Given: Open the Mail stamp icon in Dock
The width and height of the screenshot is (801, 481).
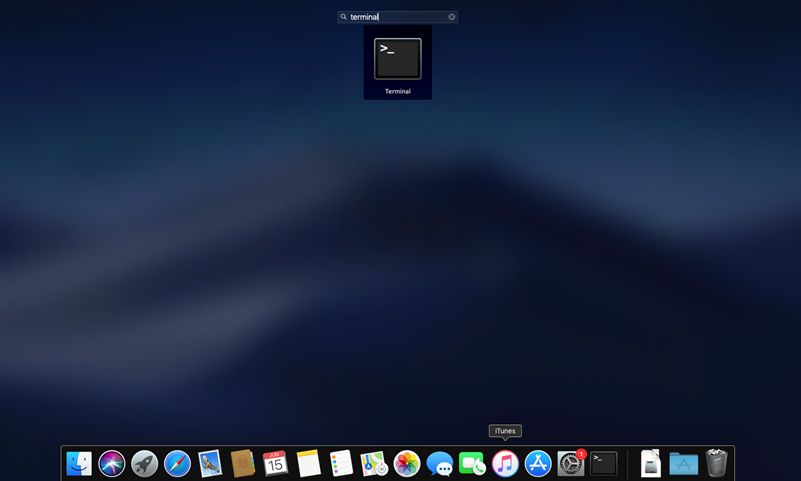Looking at the screenshot, I should (x=210, y=464).
